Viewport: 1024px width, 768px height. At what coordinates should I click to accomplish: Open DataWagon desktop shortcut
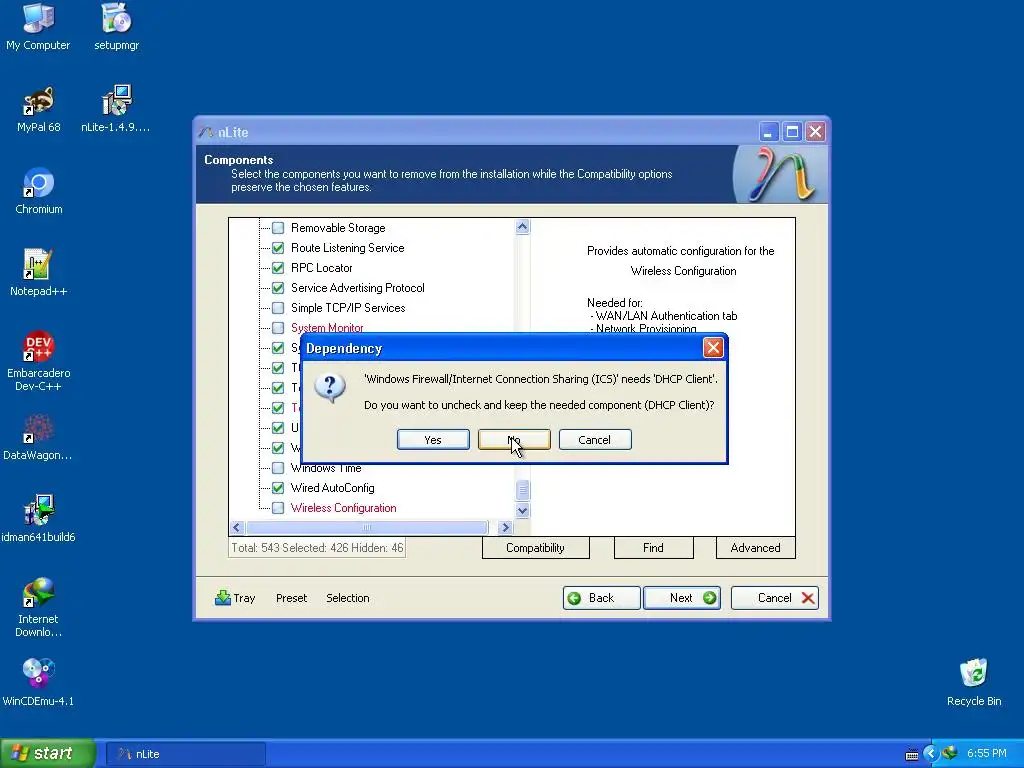[x=38, y=438]
